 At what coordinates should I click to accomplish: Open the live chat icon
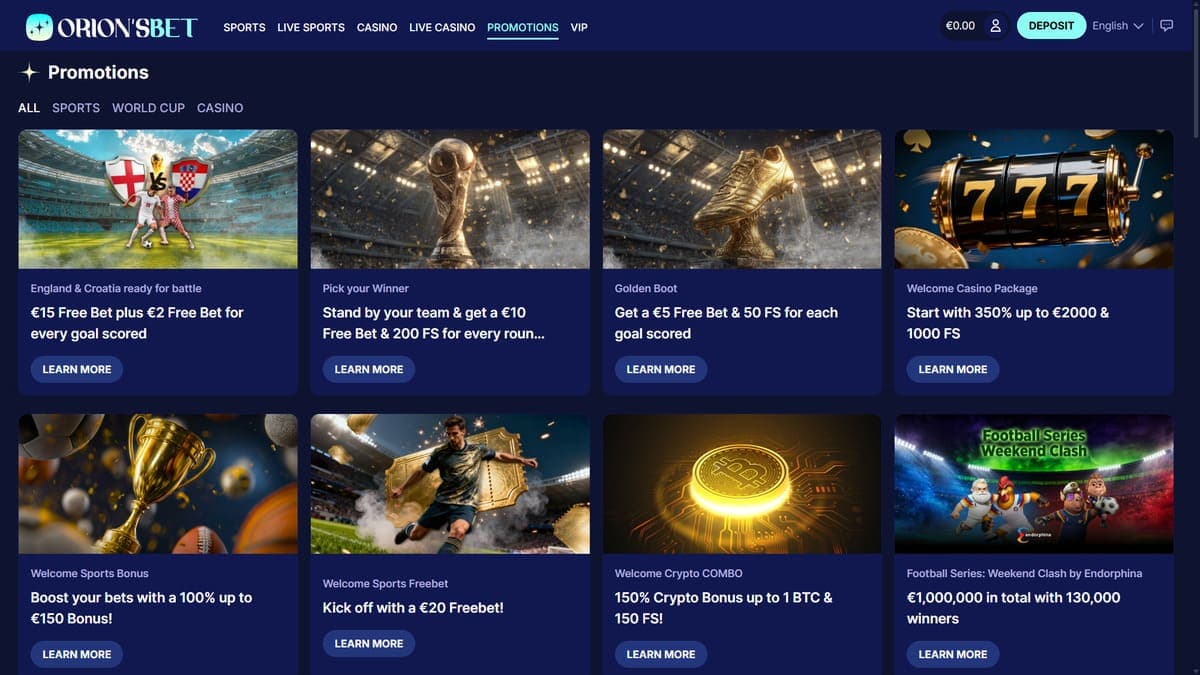click(x=1166, y=26)
